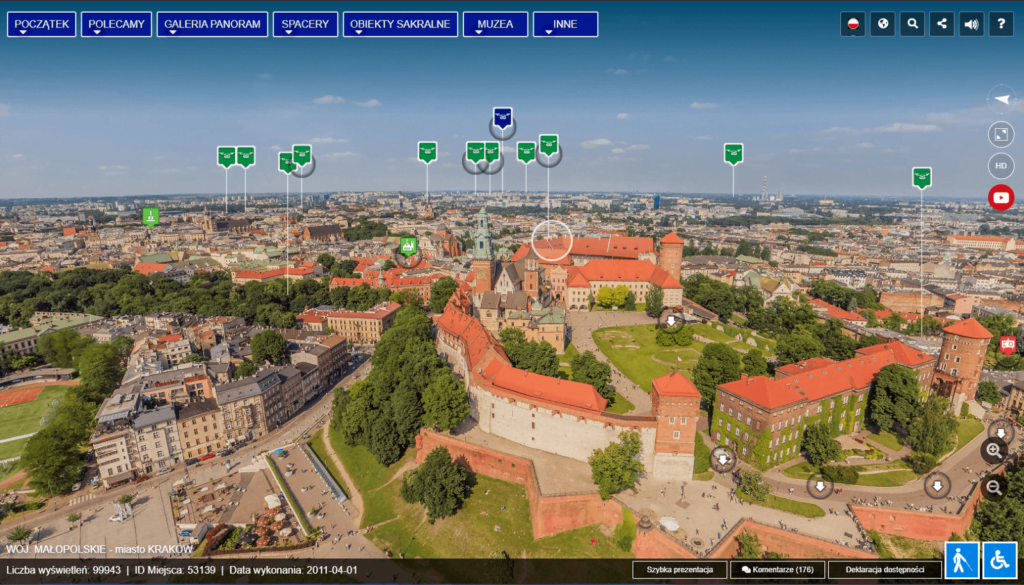Open the POLECAMY dropdown menu
Viewport: 1024px width, 585px height.
[x=116, y=24]
